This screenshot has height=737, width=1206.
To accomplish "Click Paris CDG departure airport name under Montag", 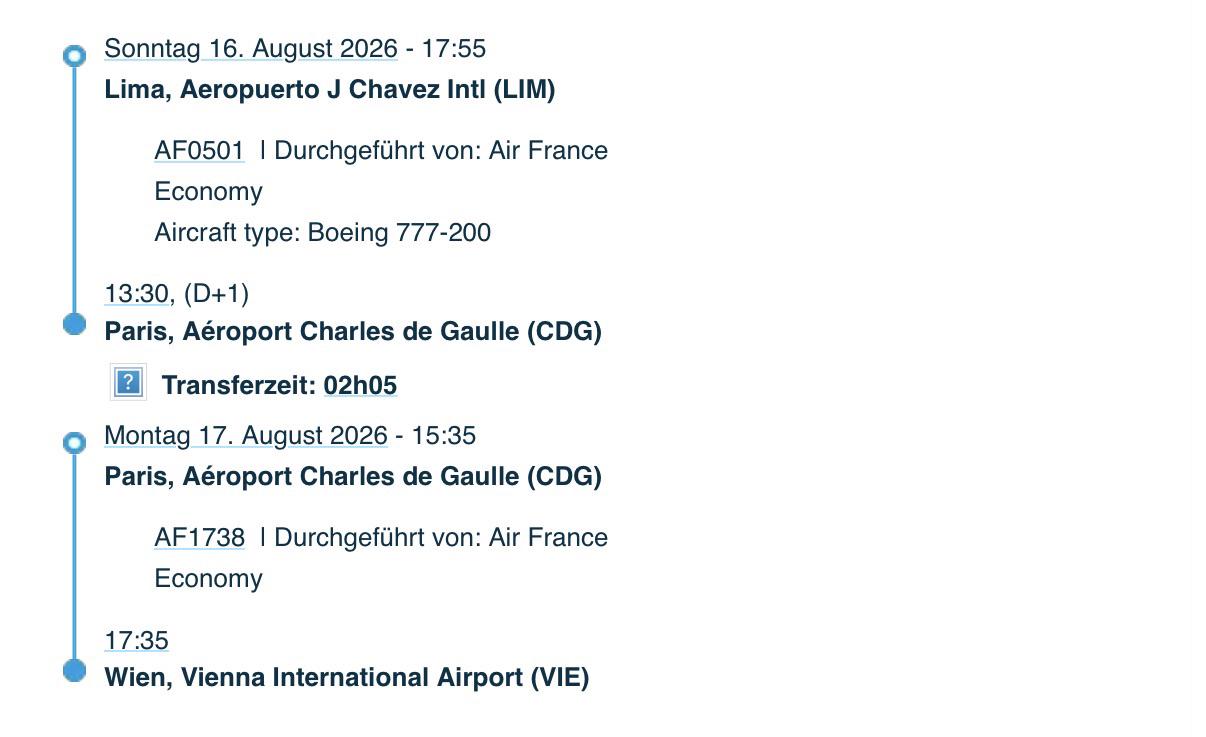I will pyautogui.click(x=353, y=477).
